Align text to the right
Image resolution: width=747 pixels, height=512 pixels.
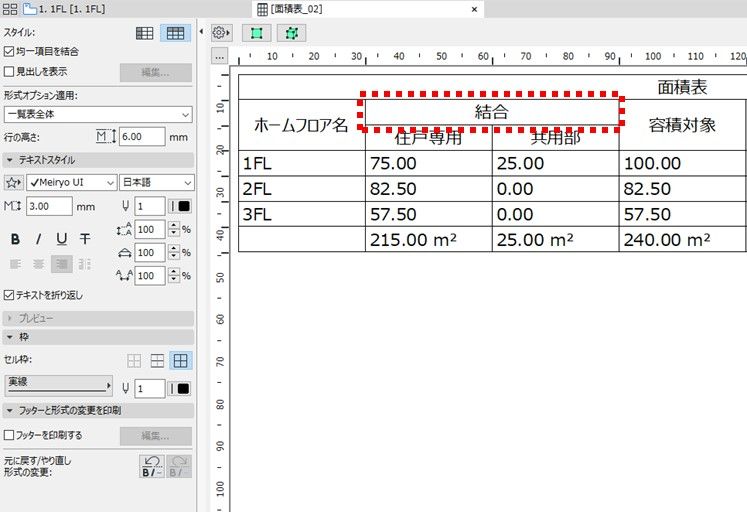pos(61,264)
